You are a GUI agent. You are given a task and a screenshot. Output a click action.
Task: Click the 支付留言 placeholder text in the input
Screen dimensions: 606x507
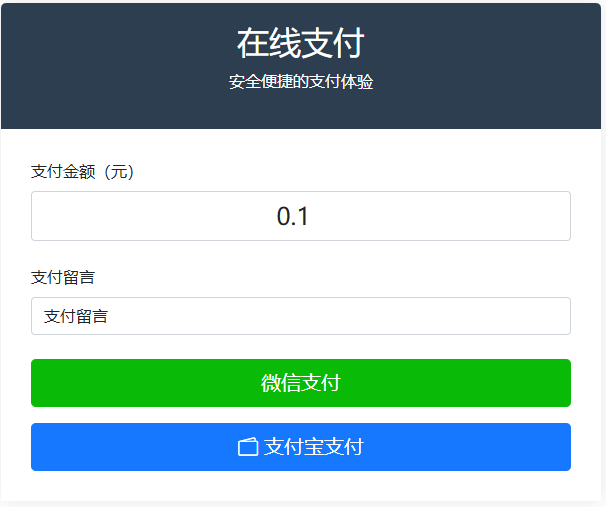[76, 316]
